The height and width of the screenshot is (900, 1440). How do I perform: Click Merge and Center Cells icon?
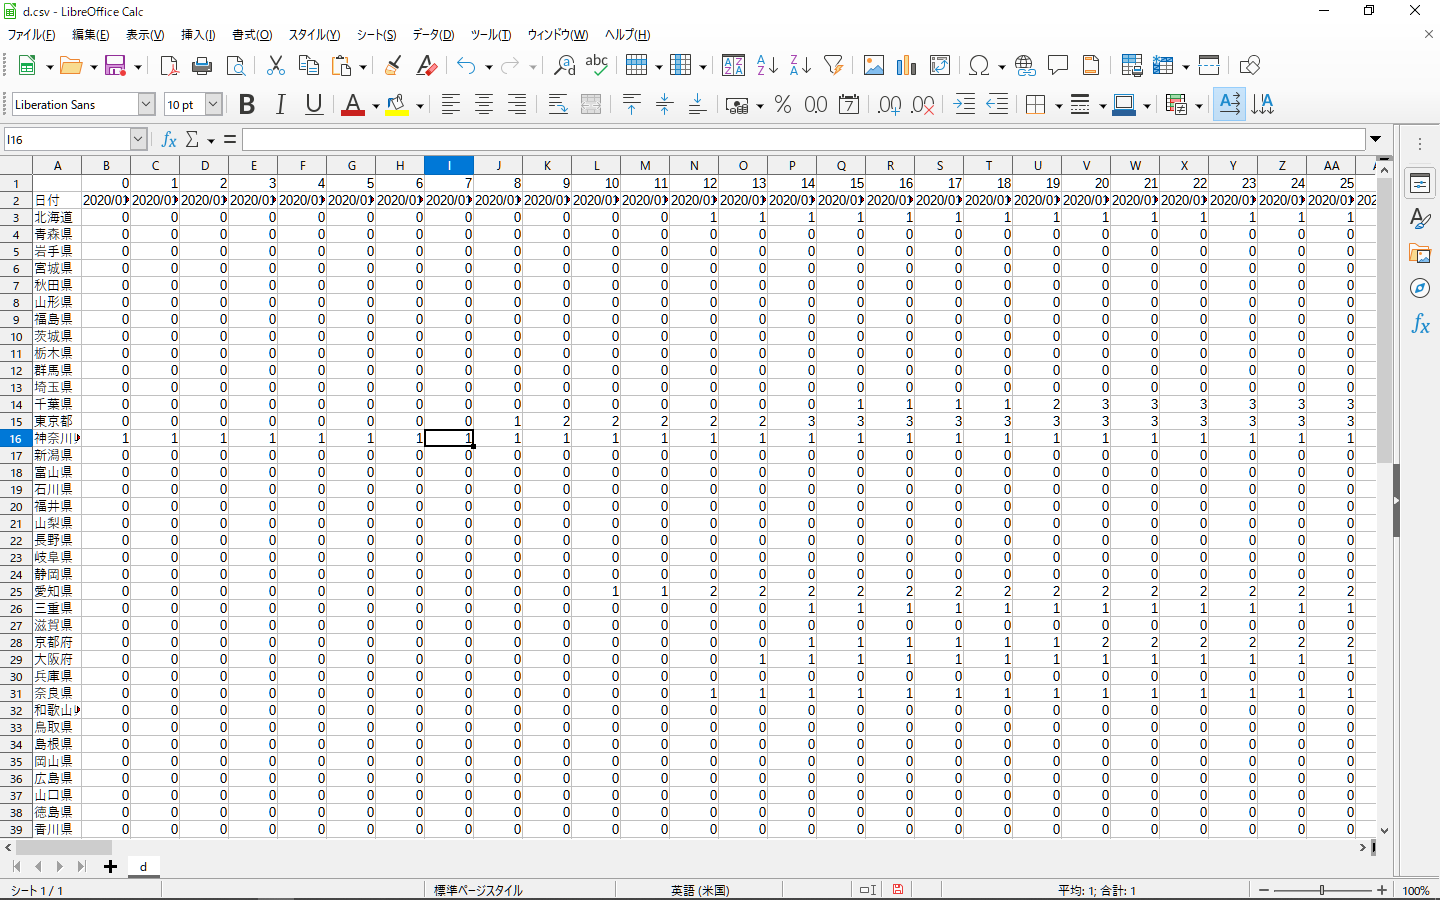pos(591,105)
